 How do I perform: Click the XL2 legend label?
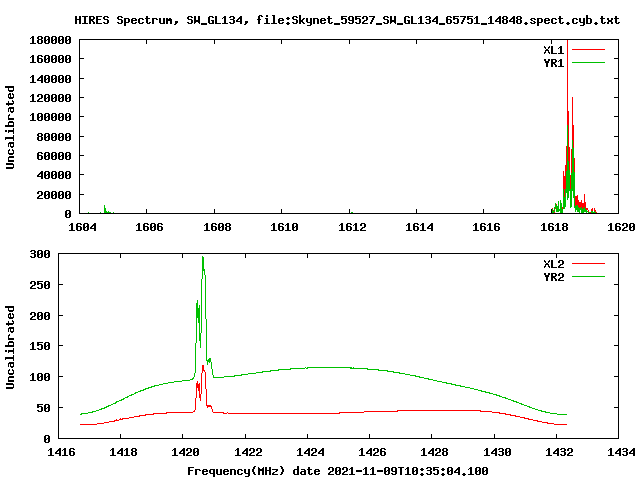(x=553, y=264)
